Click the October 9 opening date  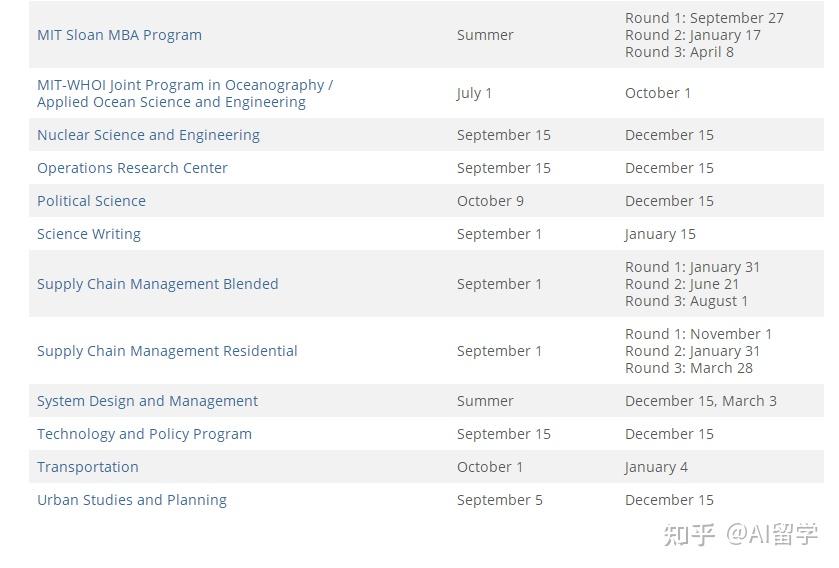pyautogui.click(x=490, y=201)
